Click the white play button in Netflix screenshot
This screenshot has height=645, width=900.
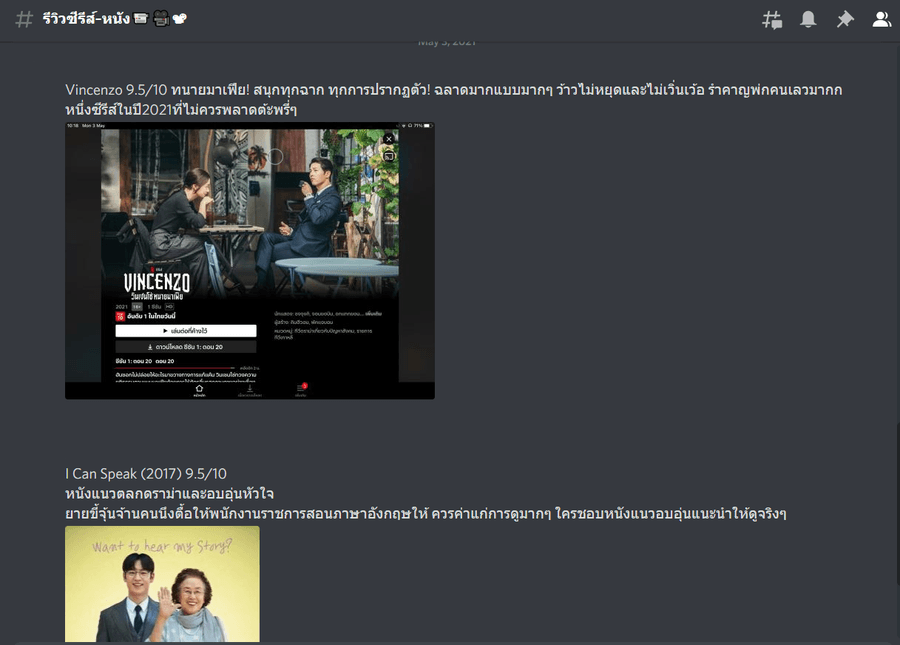[186, 331]
